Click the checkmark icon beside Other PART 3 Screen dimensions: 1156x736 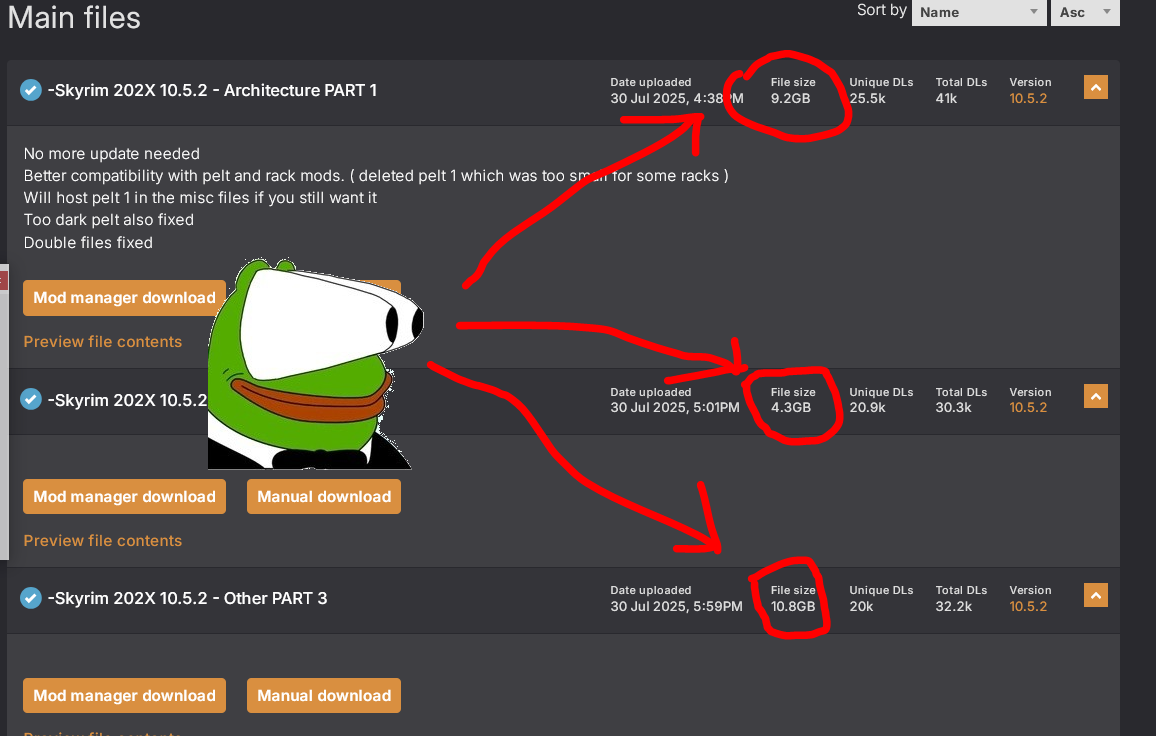click(31, 598)
